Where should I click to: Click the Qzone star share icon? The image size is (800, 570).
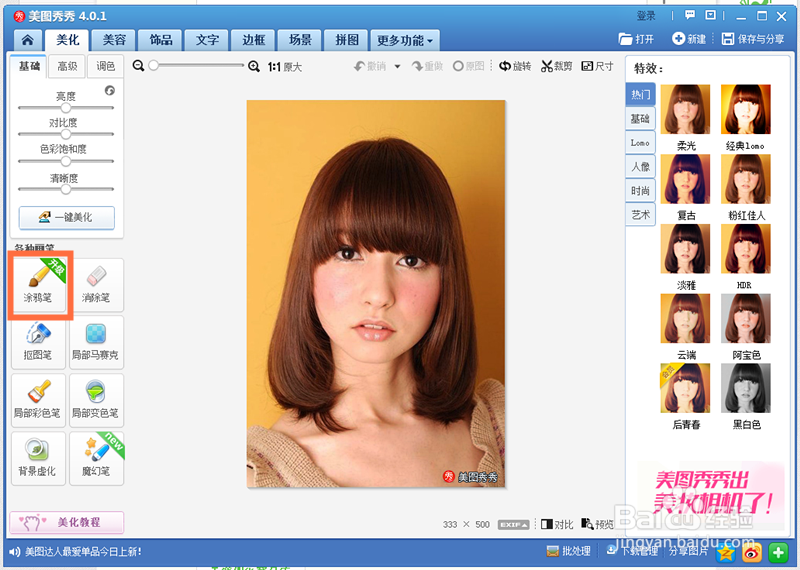726,553
